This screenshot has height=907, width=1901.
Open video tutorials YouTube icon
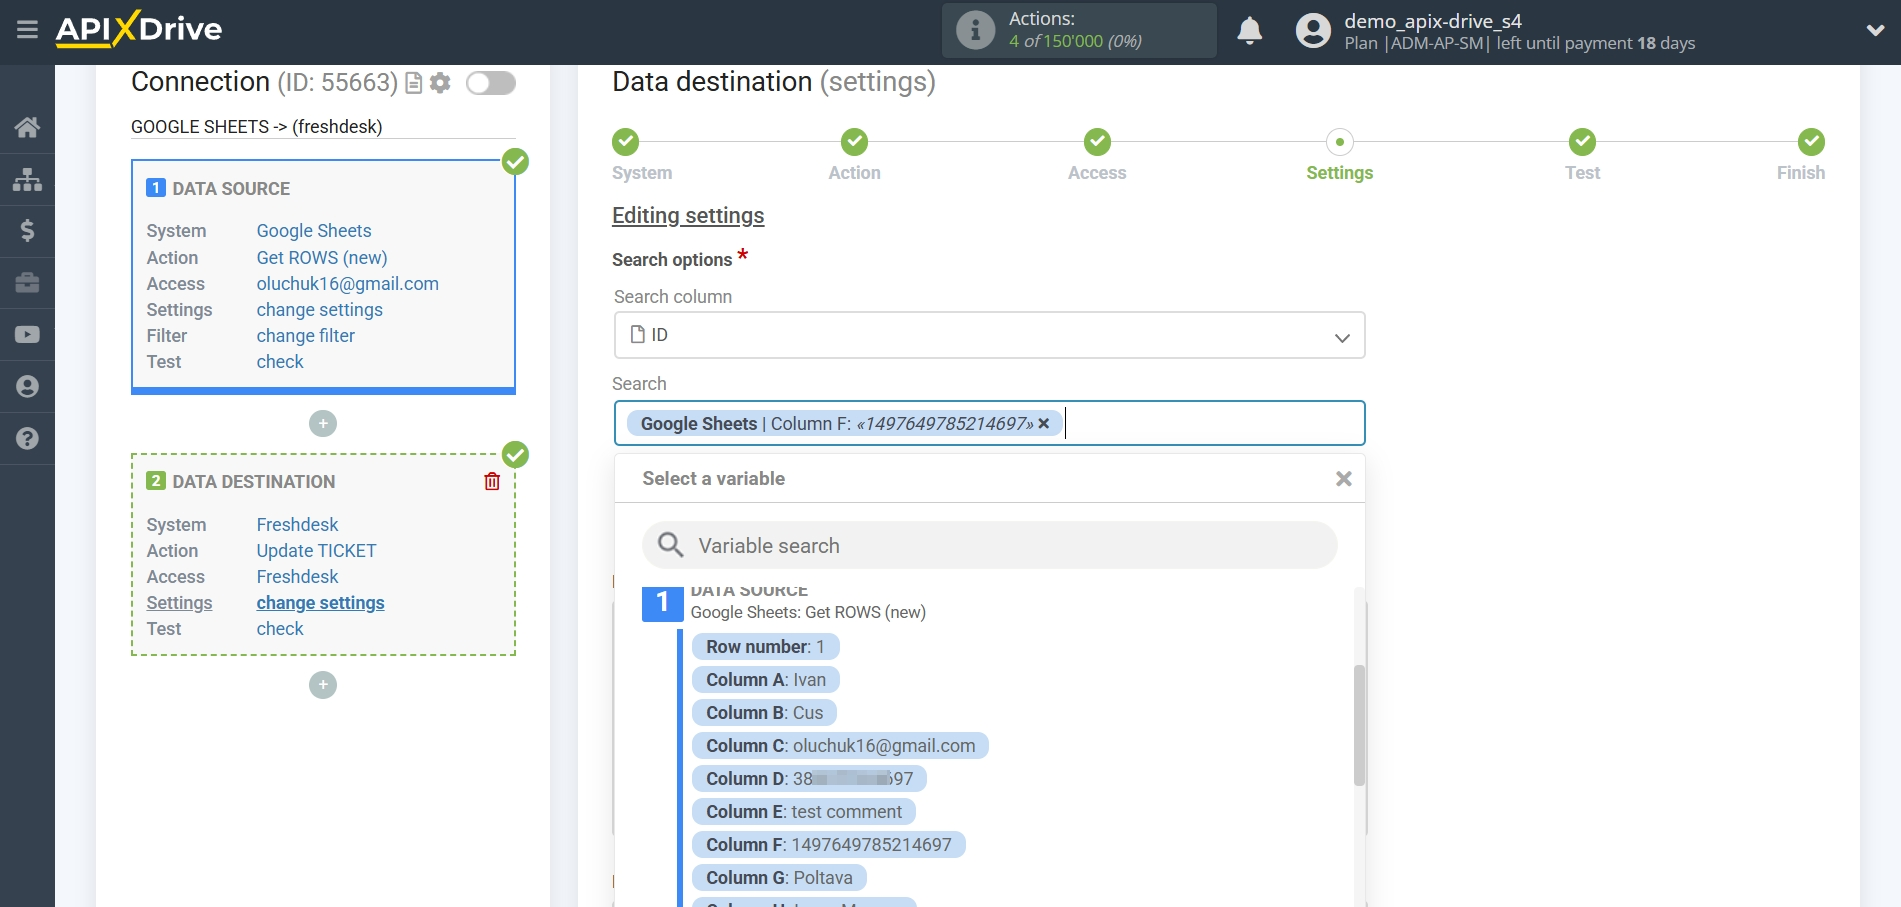(x=27, y=335)
